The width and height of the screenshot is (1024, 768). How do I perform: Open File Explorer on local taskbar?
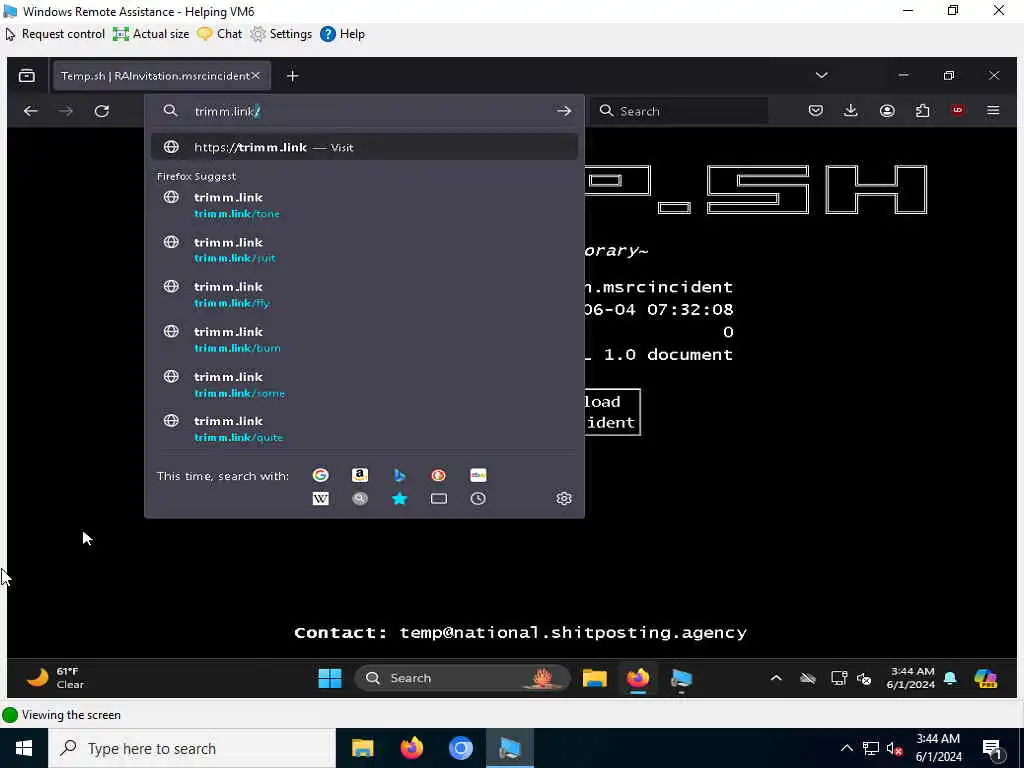pos(362,748)
